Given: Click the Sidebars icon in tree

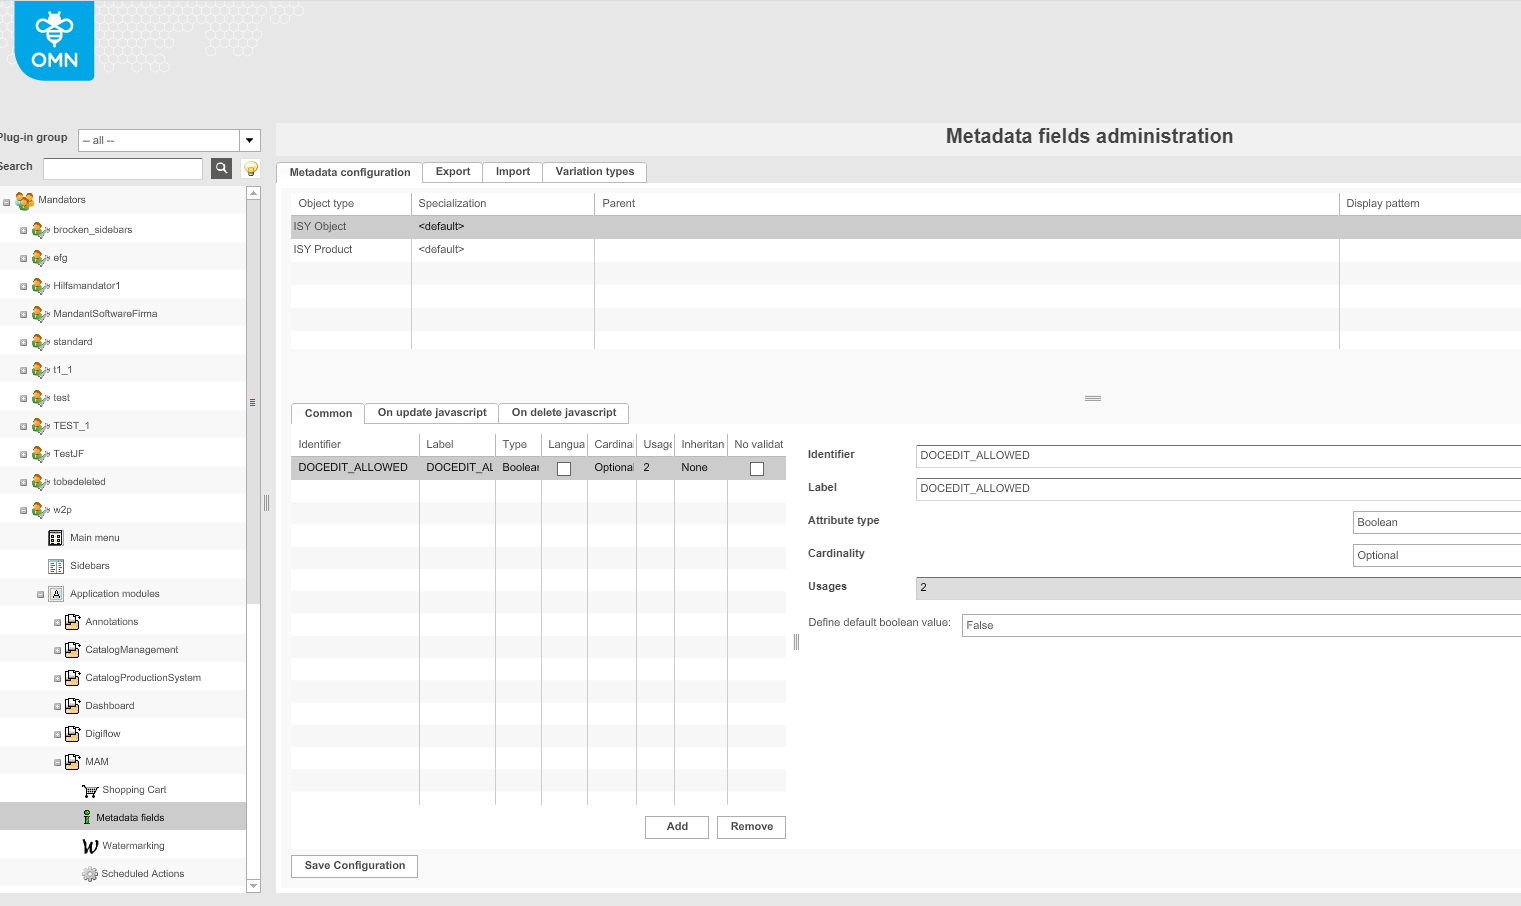Looking at the screenshot, I should click(x=56, y=566).
